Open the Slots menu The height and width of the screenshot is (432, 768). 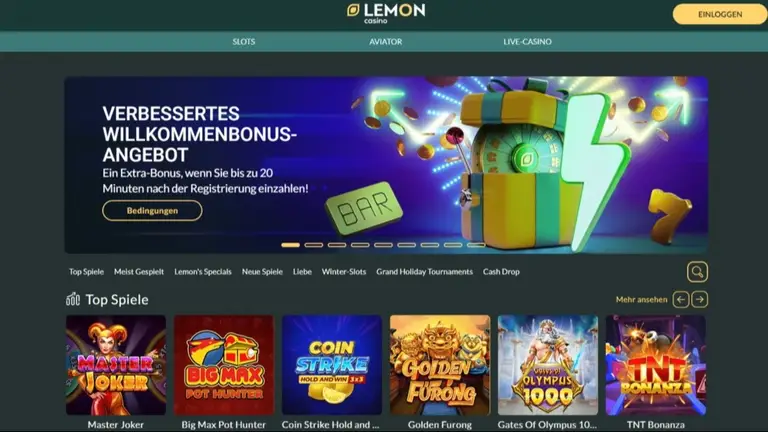pos(243,42)
